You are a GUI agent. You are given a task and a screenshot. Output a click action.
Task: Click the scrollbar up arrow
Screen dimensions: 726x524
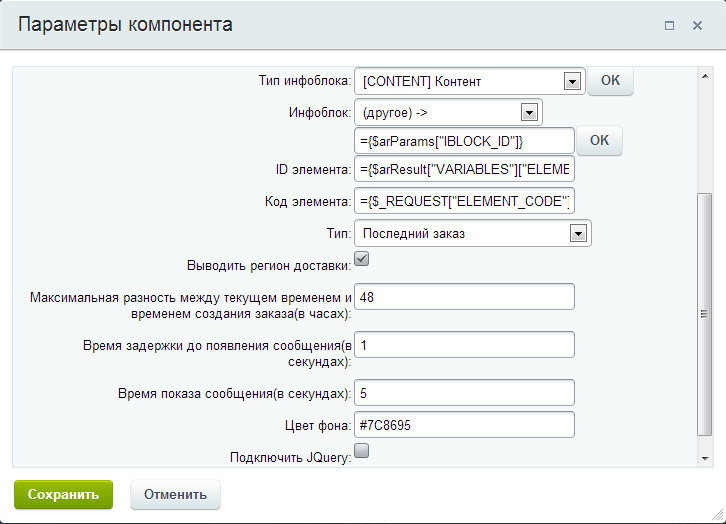coord(705,76)
